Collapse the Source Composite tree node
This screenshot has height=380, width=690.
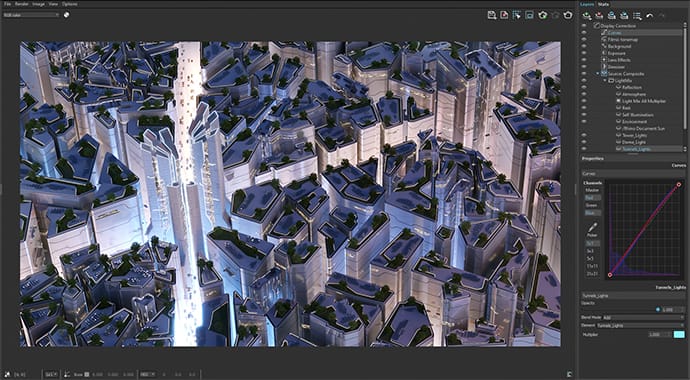598,73
